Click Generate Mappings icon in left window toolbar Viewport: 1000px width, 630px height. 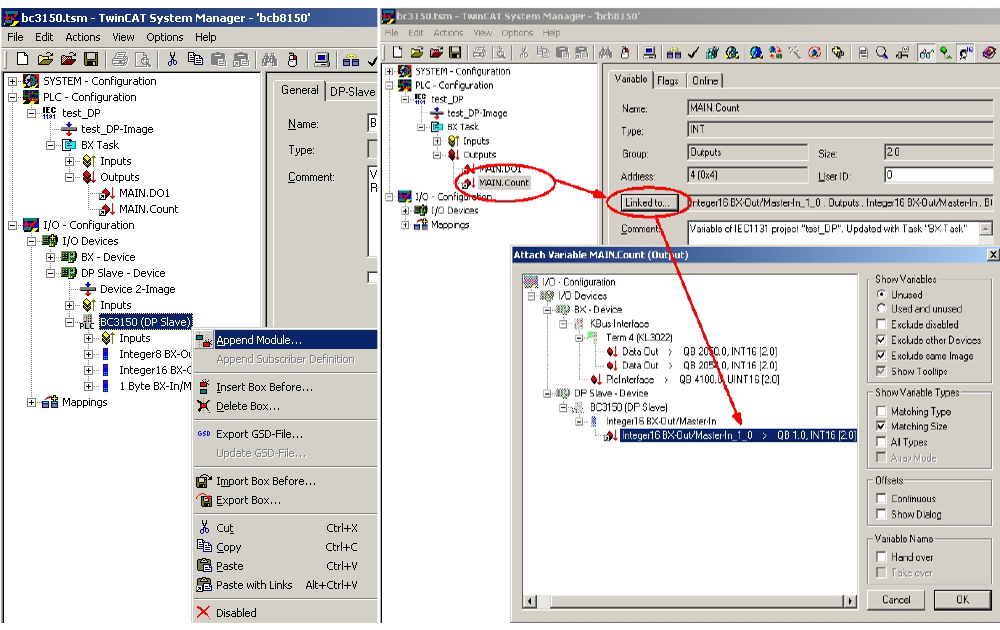[351, 60]
